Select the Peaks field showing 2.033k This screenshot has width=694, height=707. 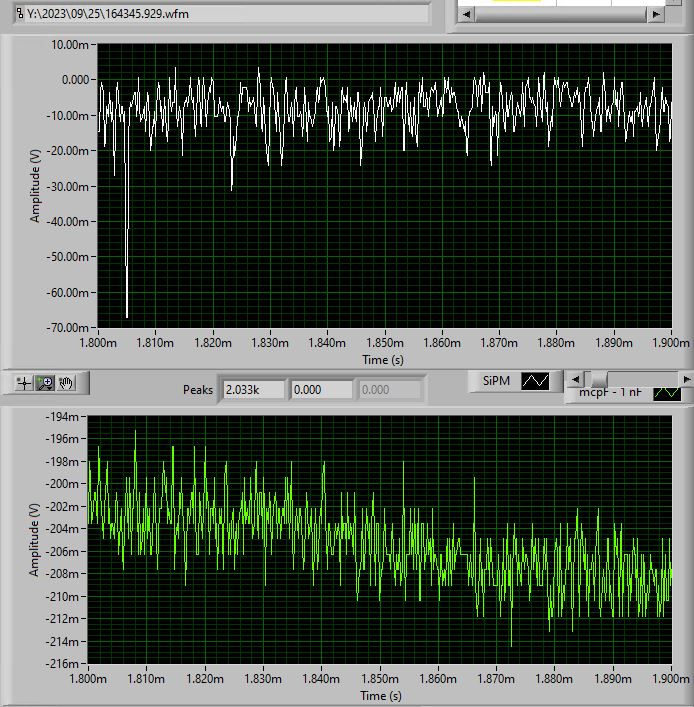coord(253,390)
